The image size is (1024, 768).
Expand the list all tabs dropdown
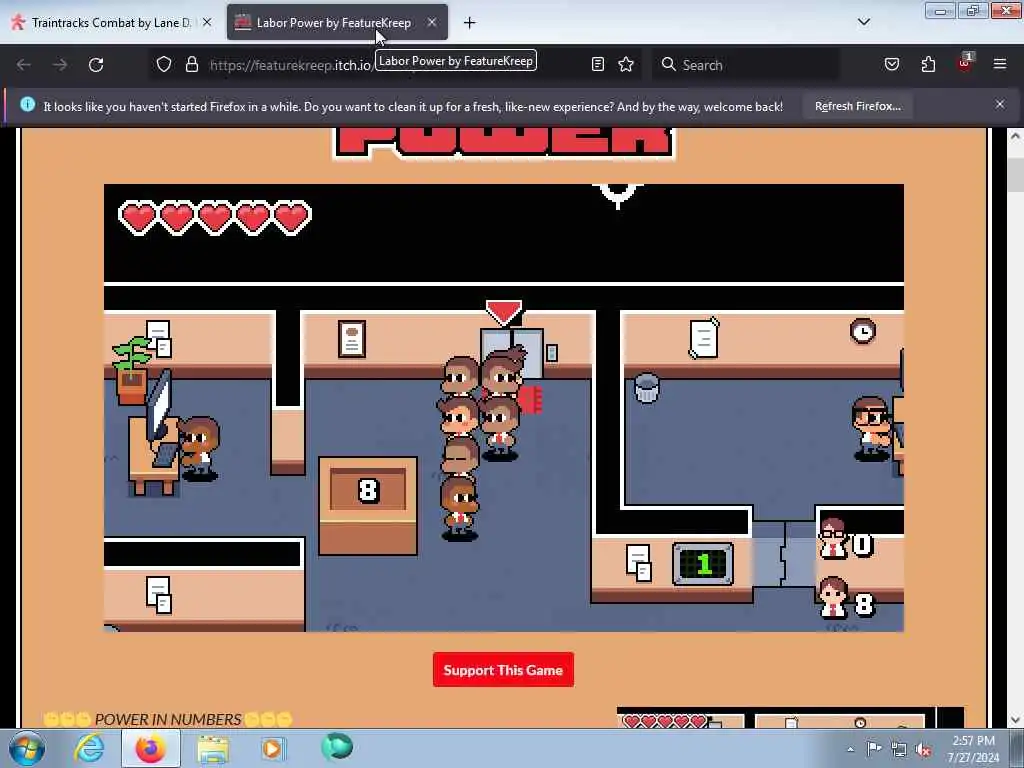click(863, 22)
